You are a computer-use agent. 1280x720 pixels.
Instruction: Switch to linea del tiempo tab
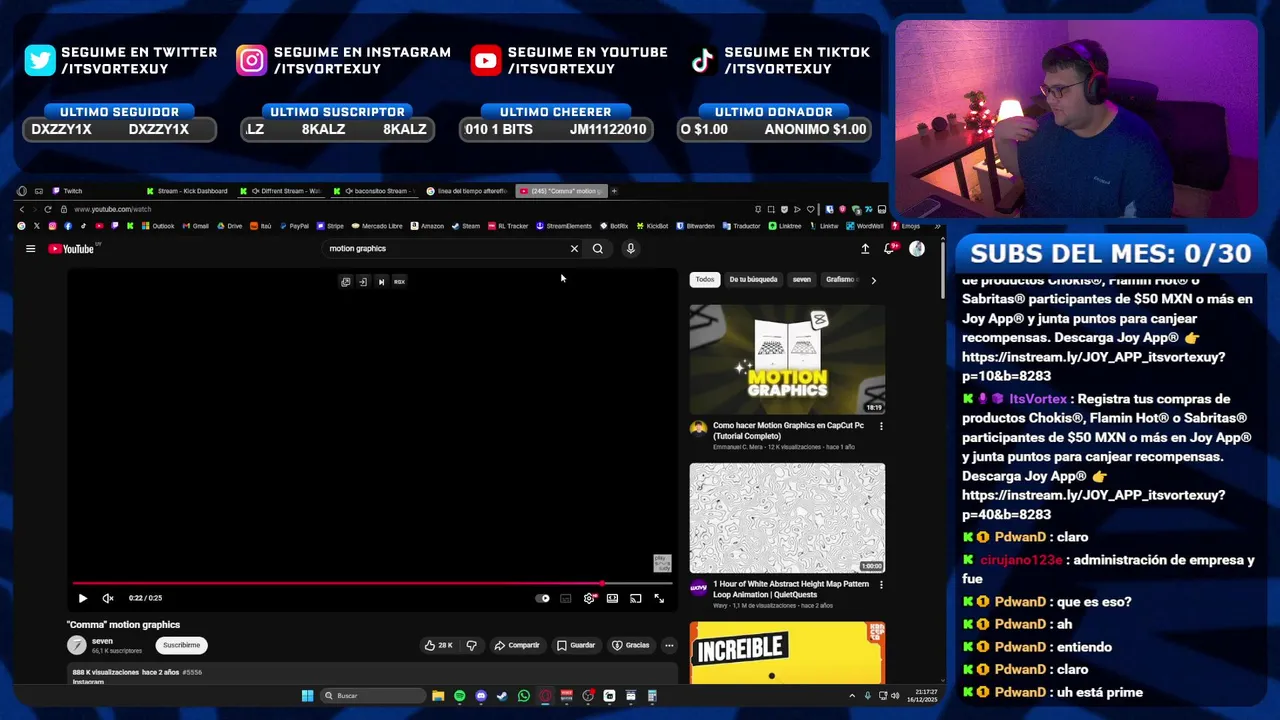[468, 191]
